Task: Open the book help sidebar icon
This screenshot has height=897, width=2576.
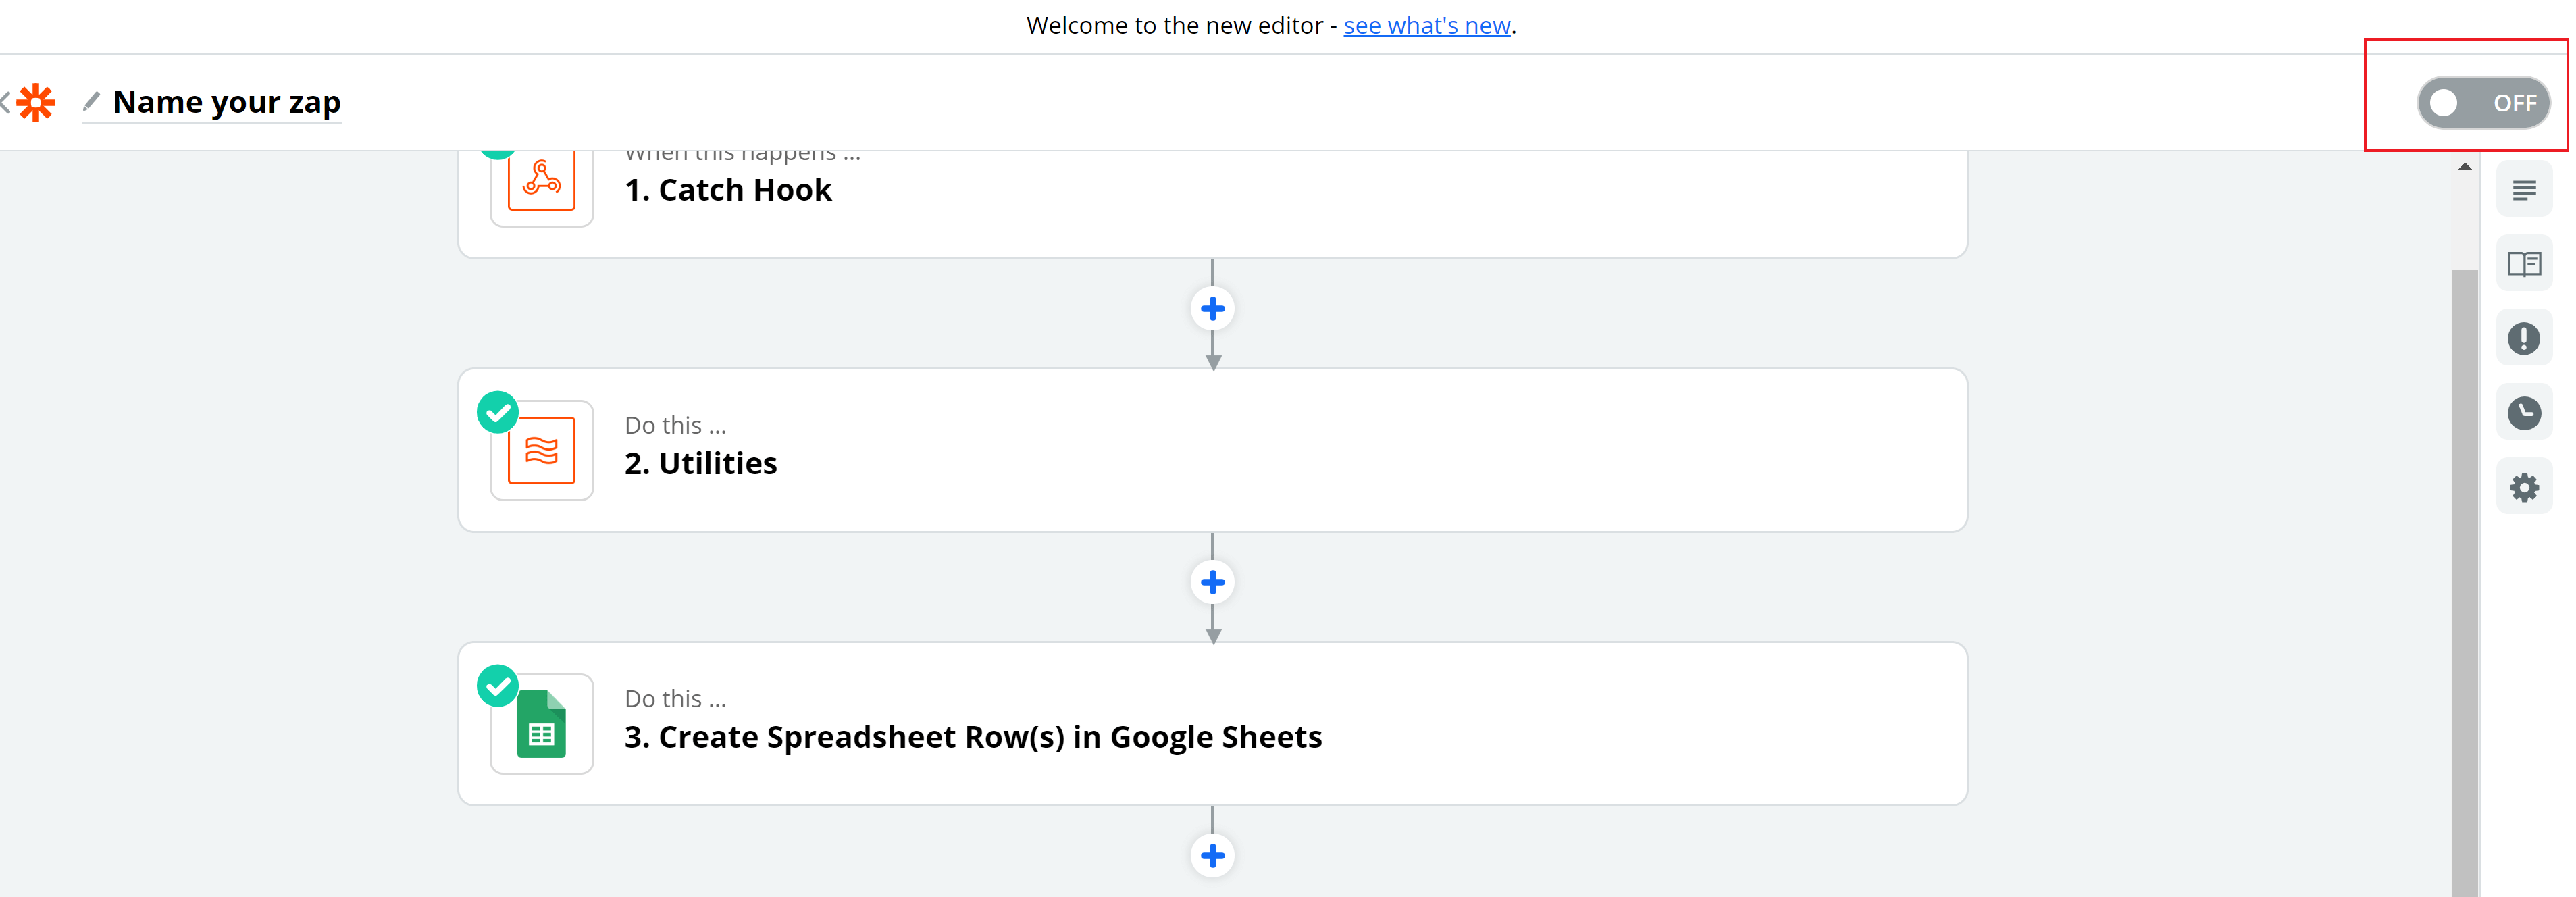Action: (x=2524, y=264)
